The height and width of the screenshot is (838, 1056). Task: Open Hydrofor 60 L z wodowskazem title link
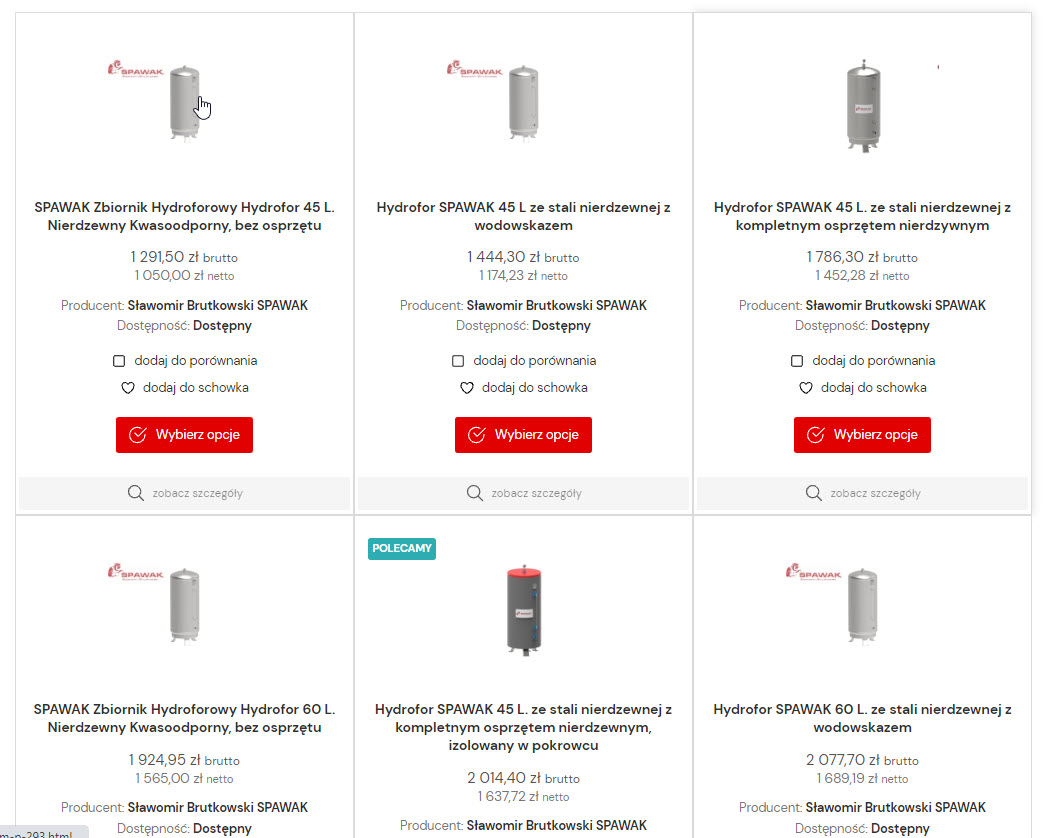862,718
